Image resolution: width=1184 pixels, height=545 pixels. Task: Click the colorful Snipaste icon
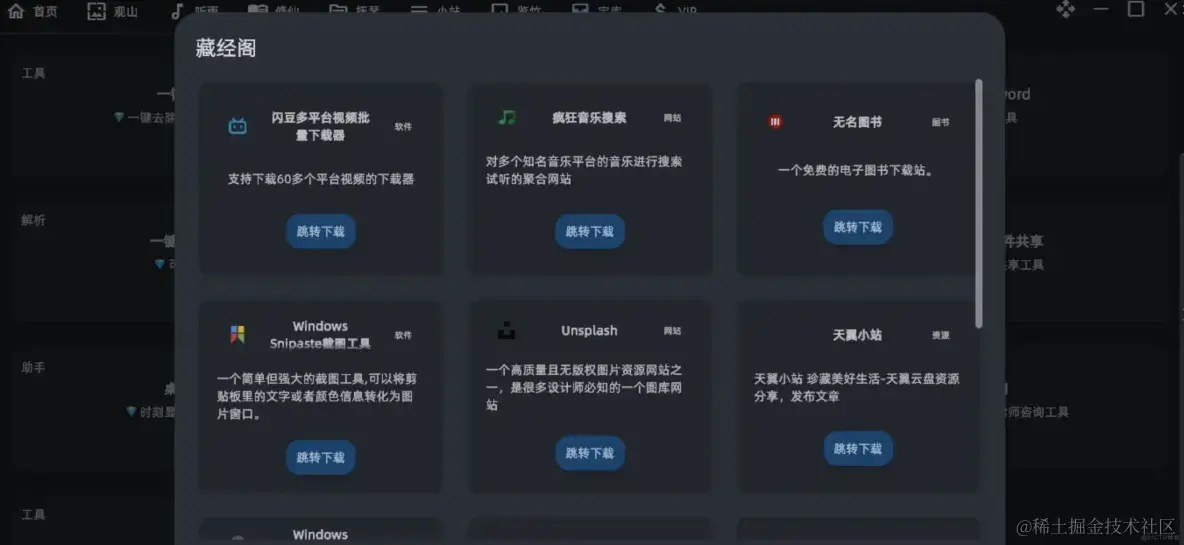[237, 334]
